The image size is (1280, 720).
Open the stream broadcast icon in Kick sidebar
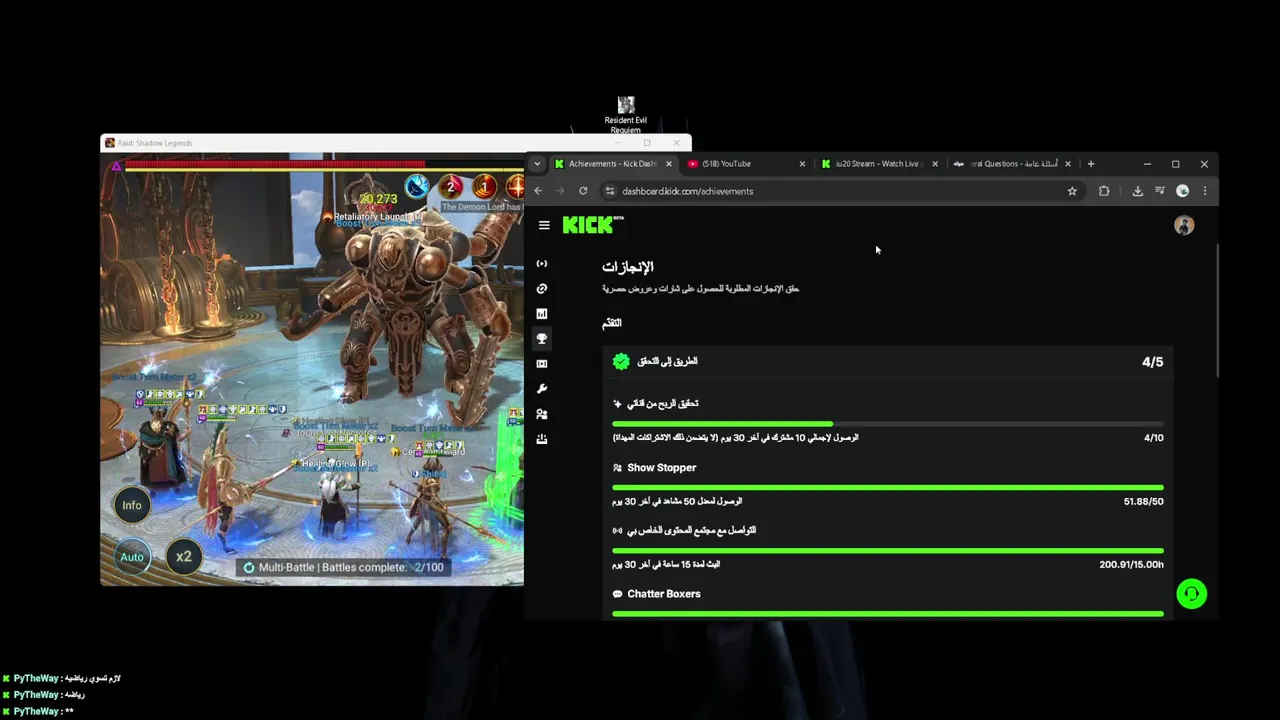(542, 264)
